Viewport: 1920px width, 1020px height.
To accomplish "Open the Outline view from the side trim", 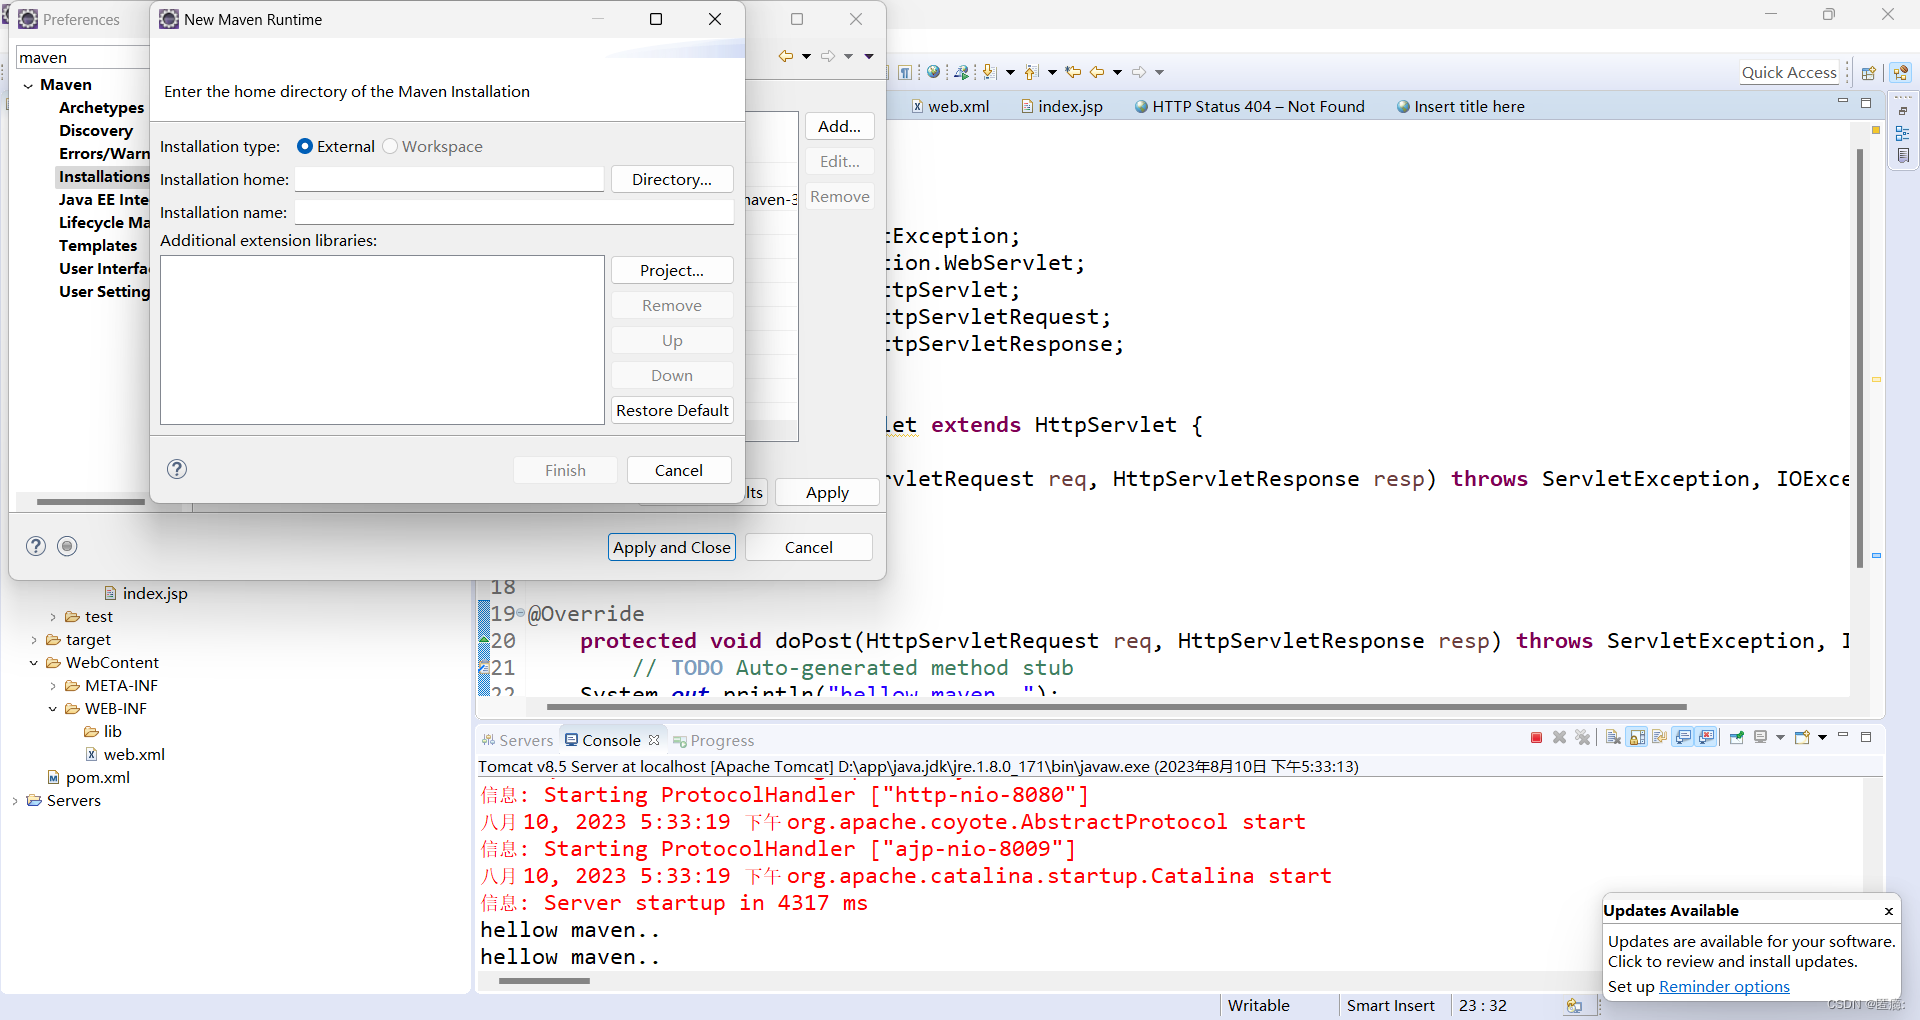I will coord(1903,133).
